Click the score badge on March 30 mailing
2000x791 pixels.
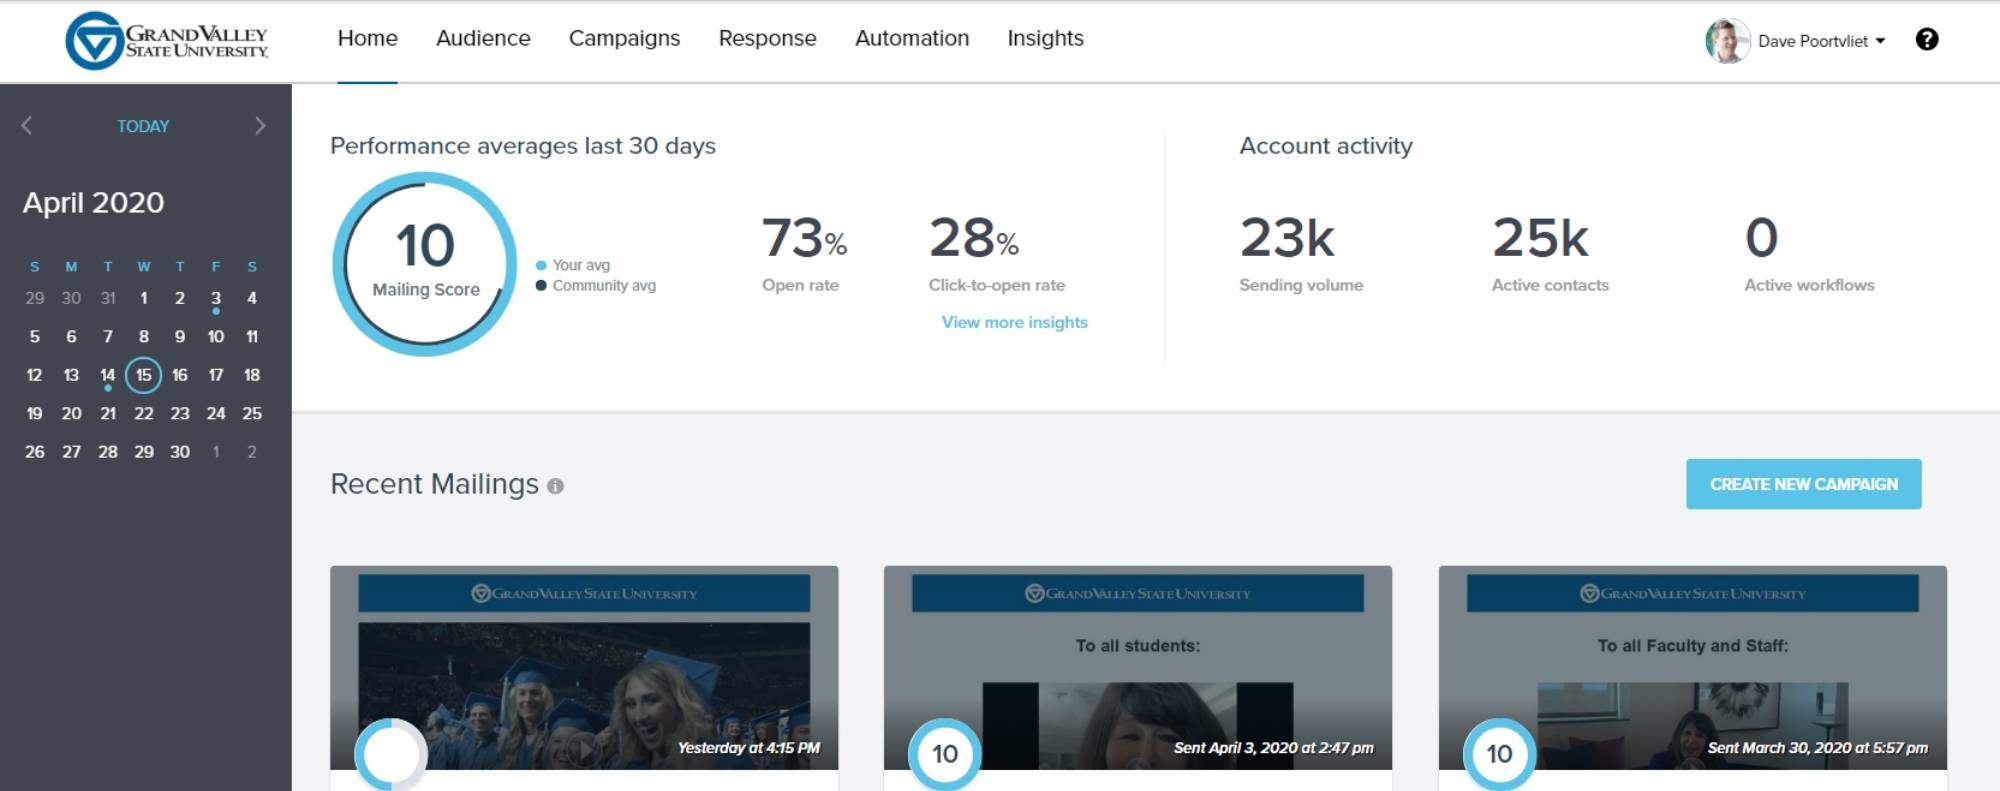tap(1499, 754)
